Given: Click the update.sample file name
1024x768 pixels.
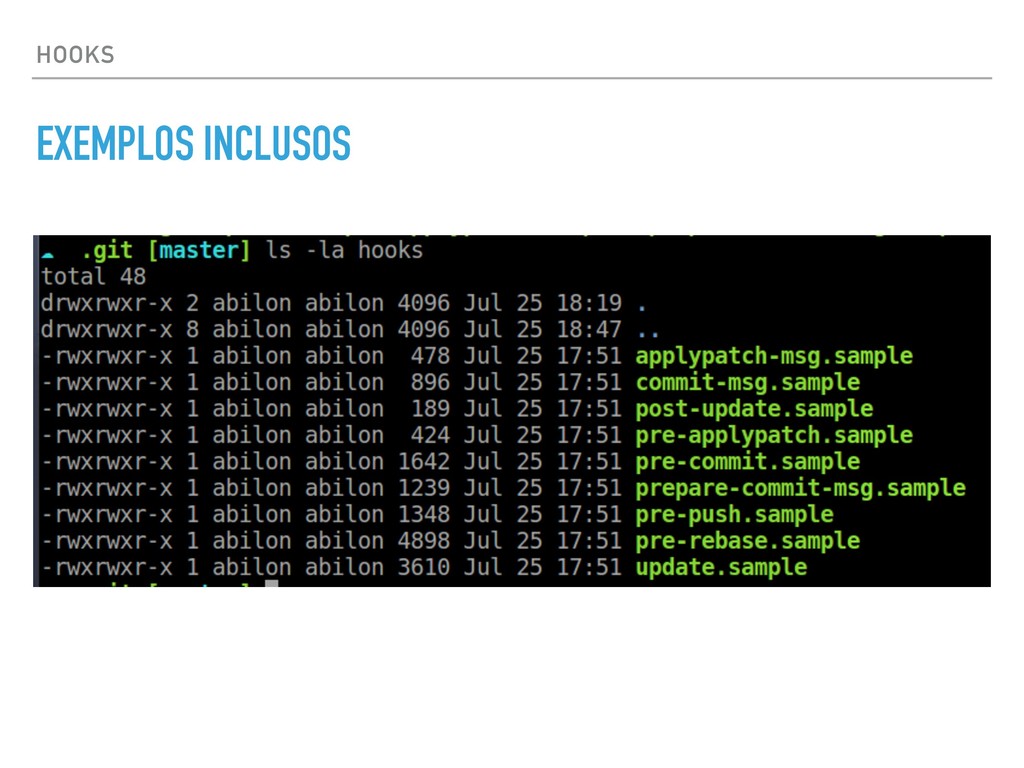Looking at the screenshot, I should pyautogui.click(x=722, y=568).
